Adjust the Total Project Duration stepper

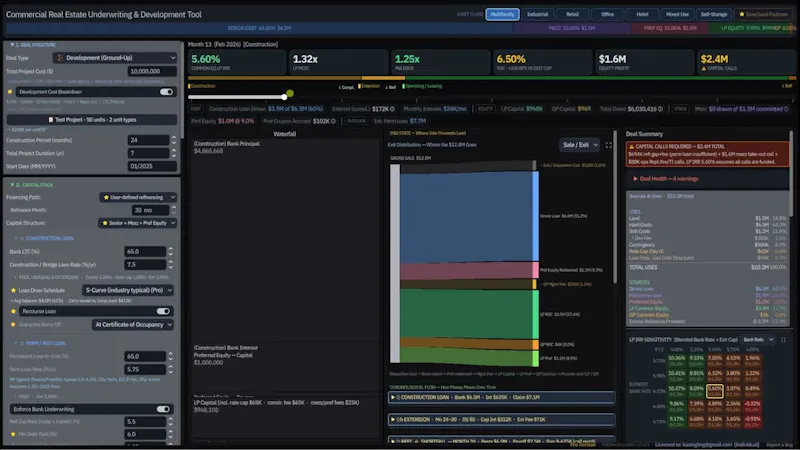(174, 153)
